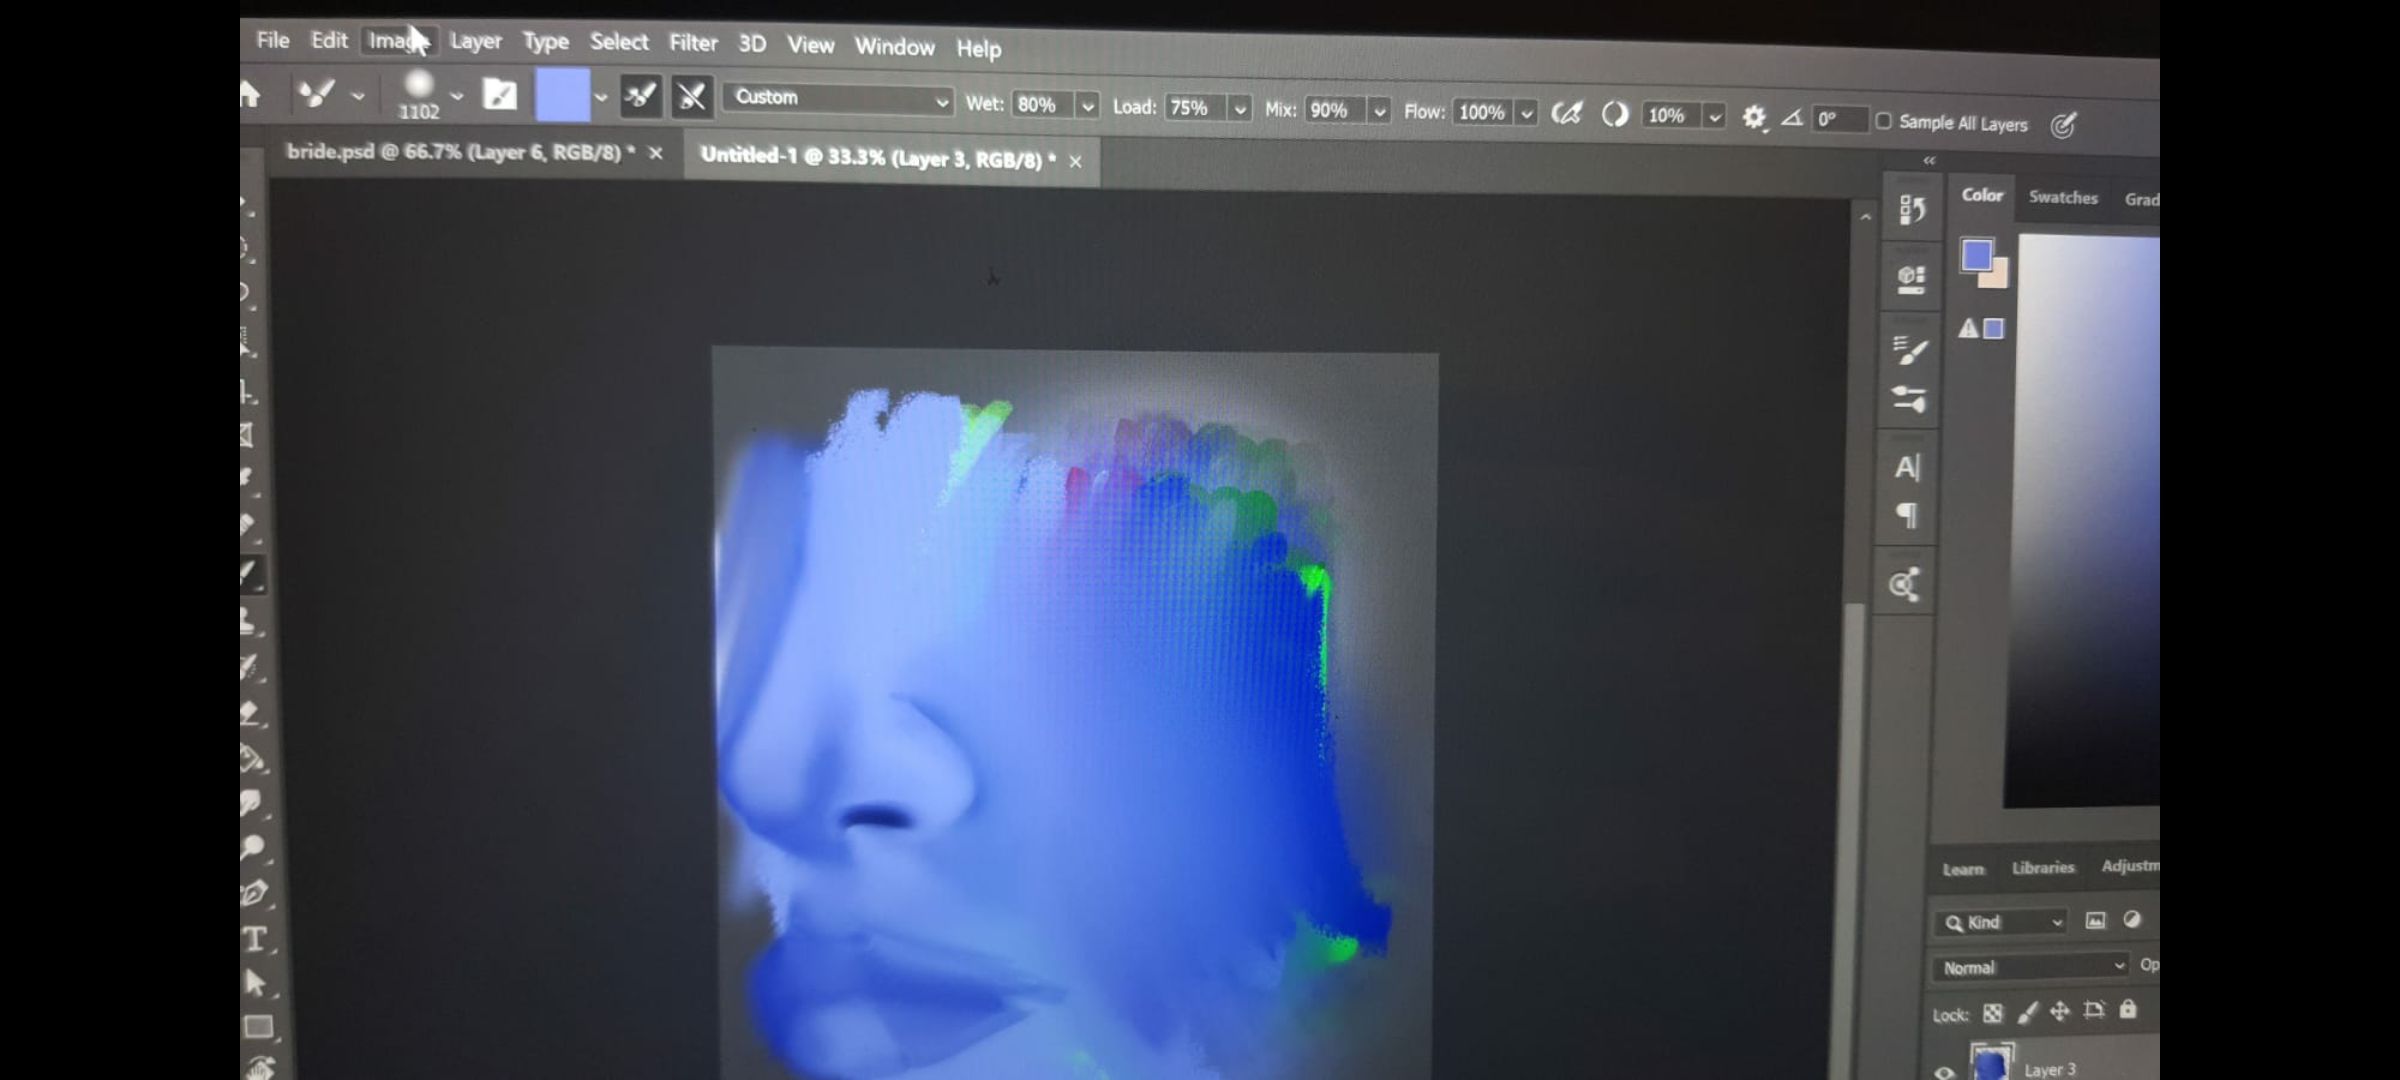Open the Character panel icon
Screen dimensions: 2400x1080
coord(1907,467)
